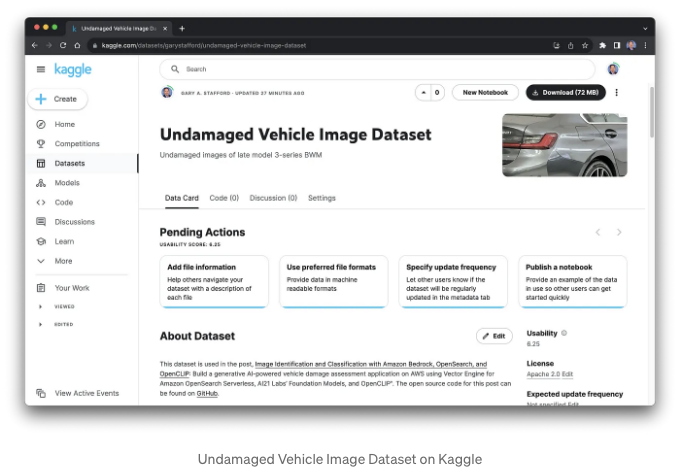Click Gary A. Stafford's author avatar

pyautogui.click(x=167, y=92)
